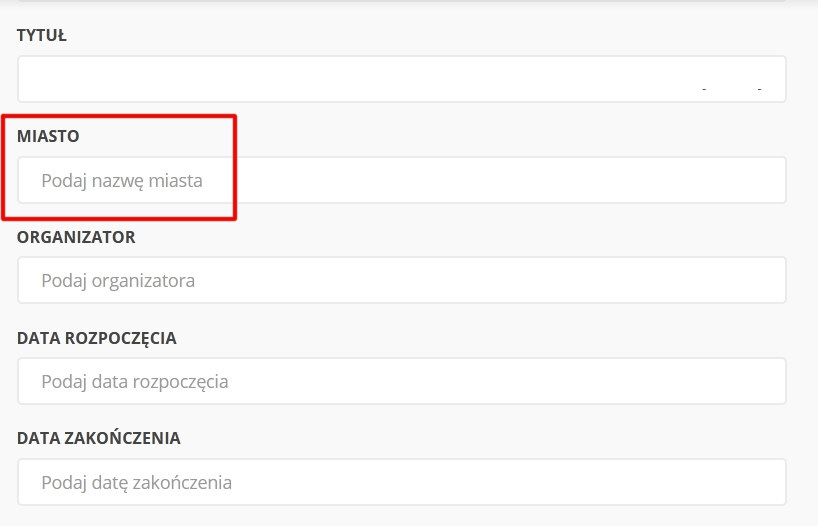818x526 pixels.
Task: Activate the Data rozpoczęcia input field
Action: tap(400, 381)
